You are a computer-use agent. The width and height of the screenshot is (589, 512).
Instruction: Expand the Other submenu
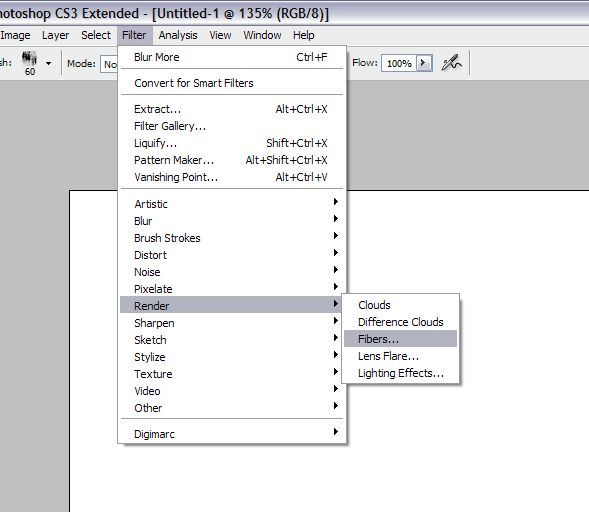point(231,408)
